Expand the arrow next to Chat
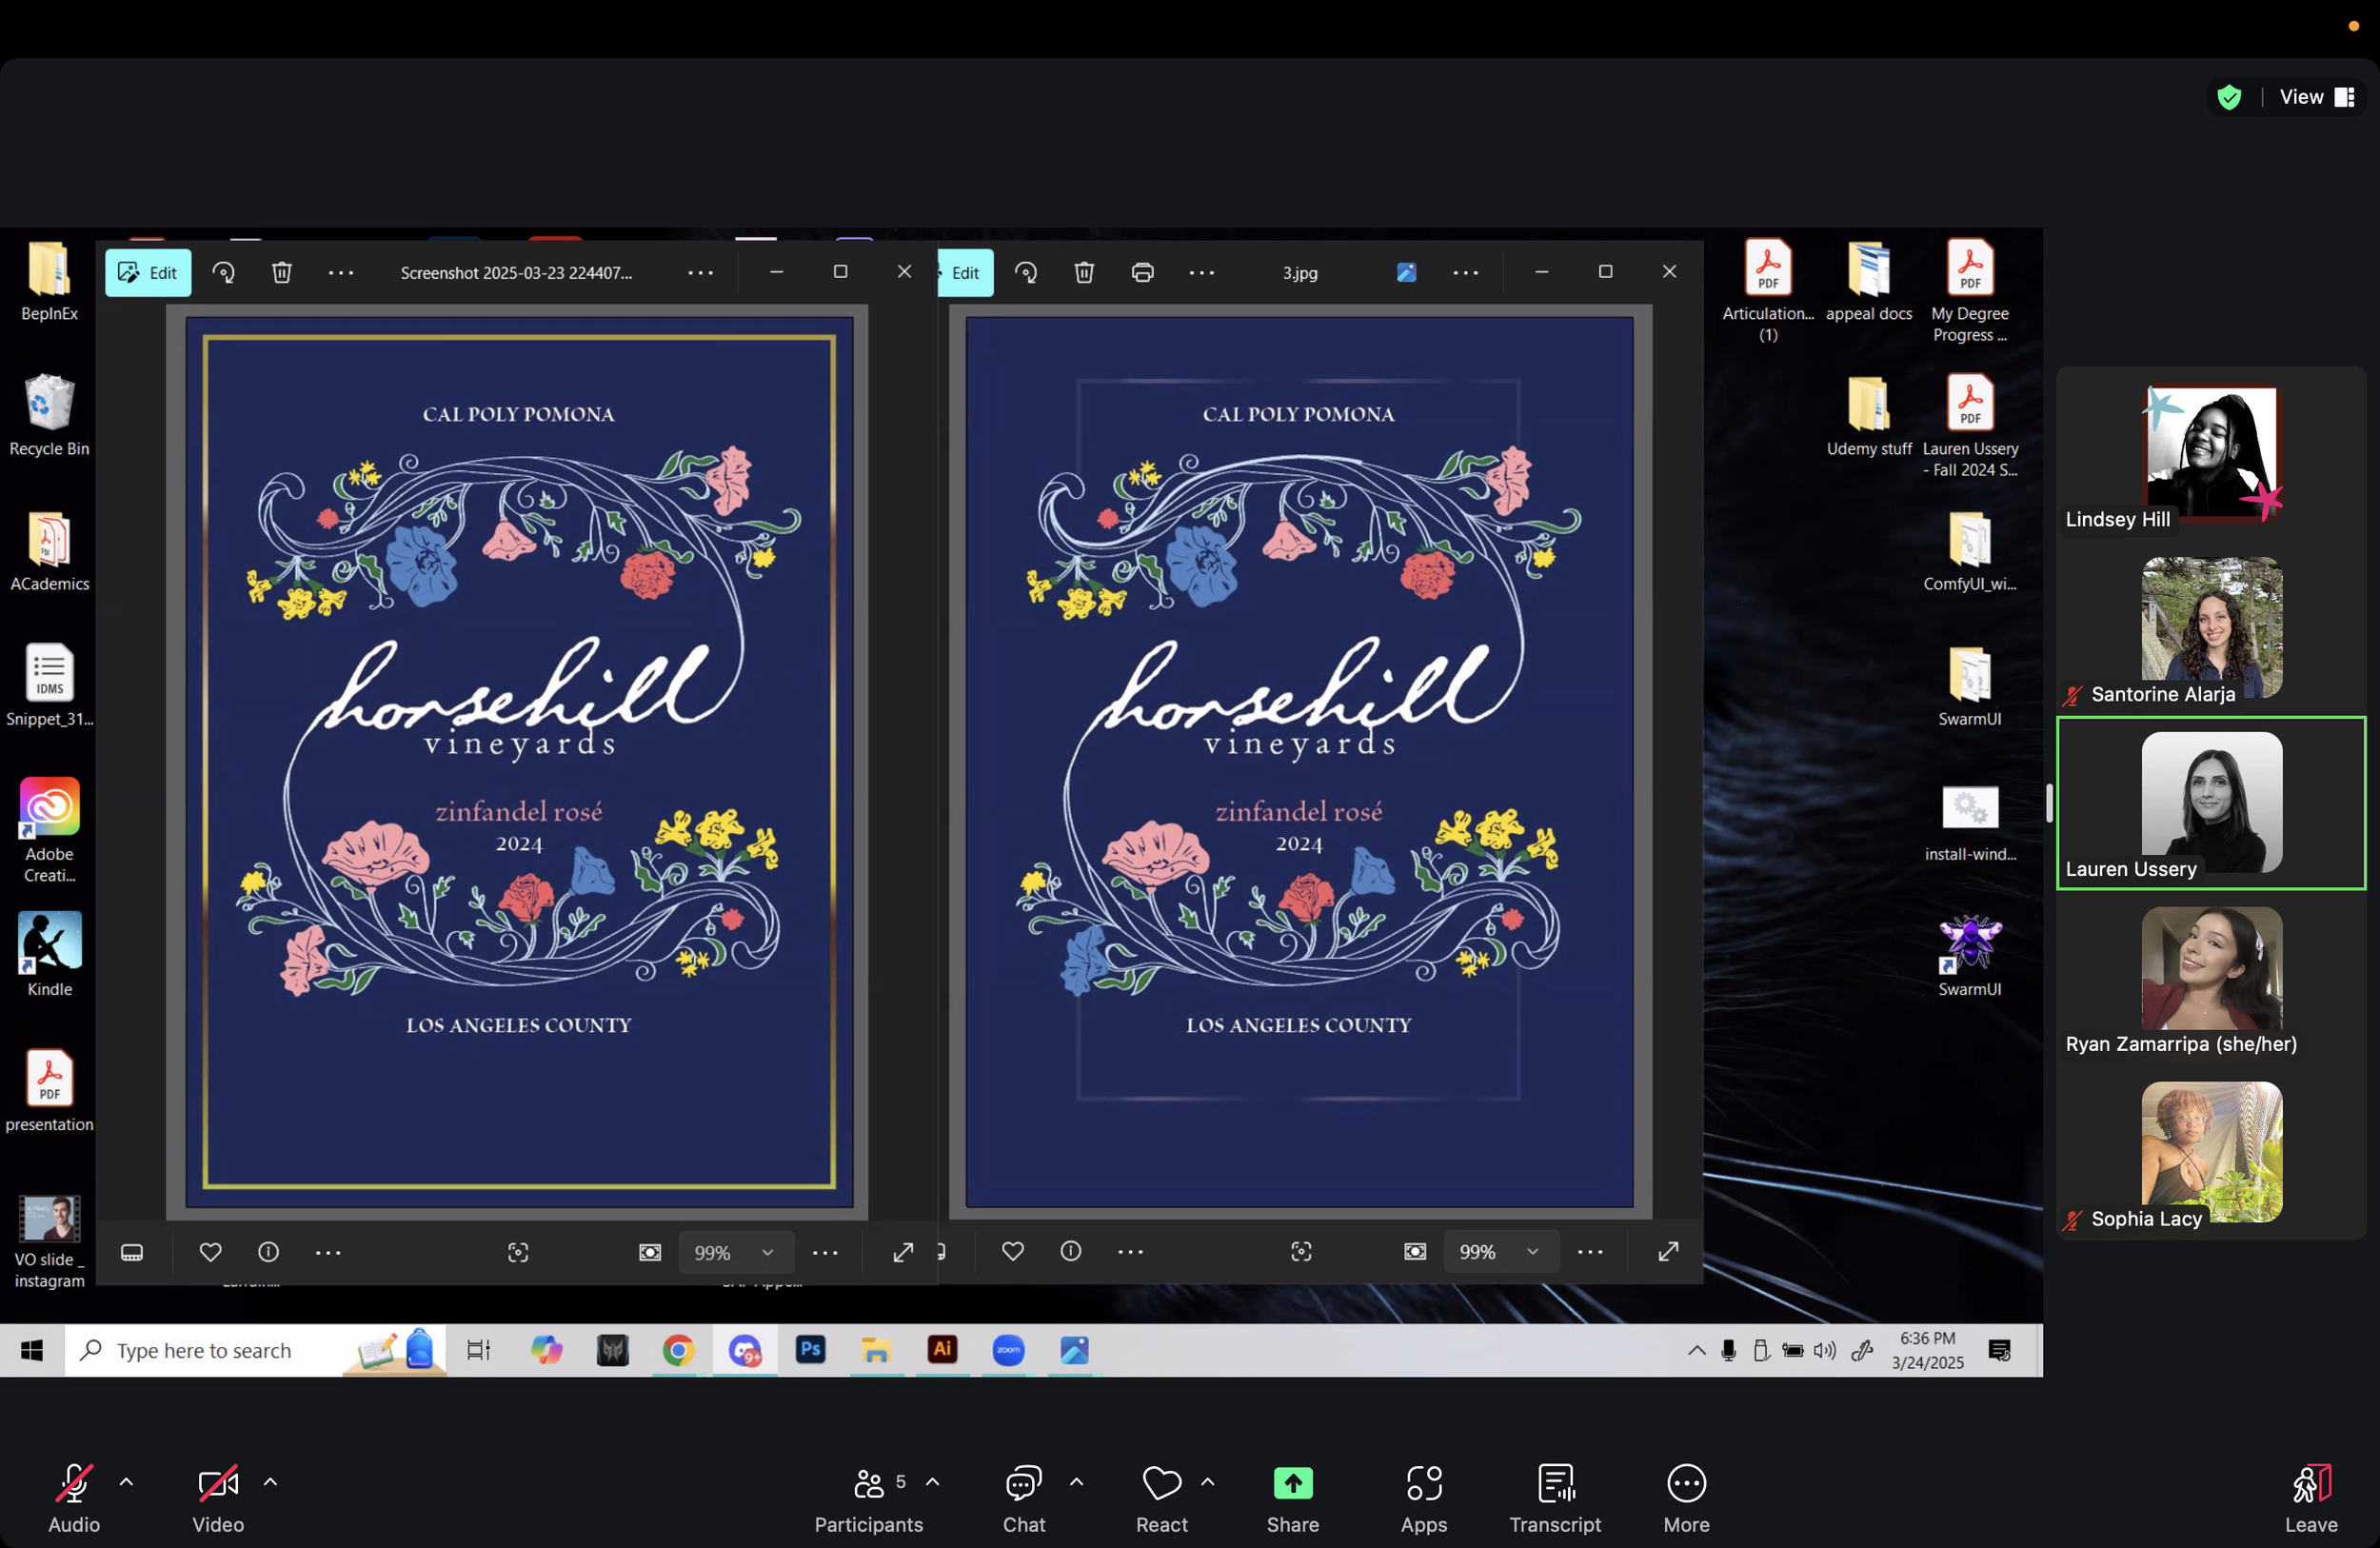Screen dimensions: 2380x1548 (x=1076, y=1482)
